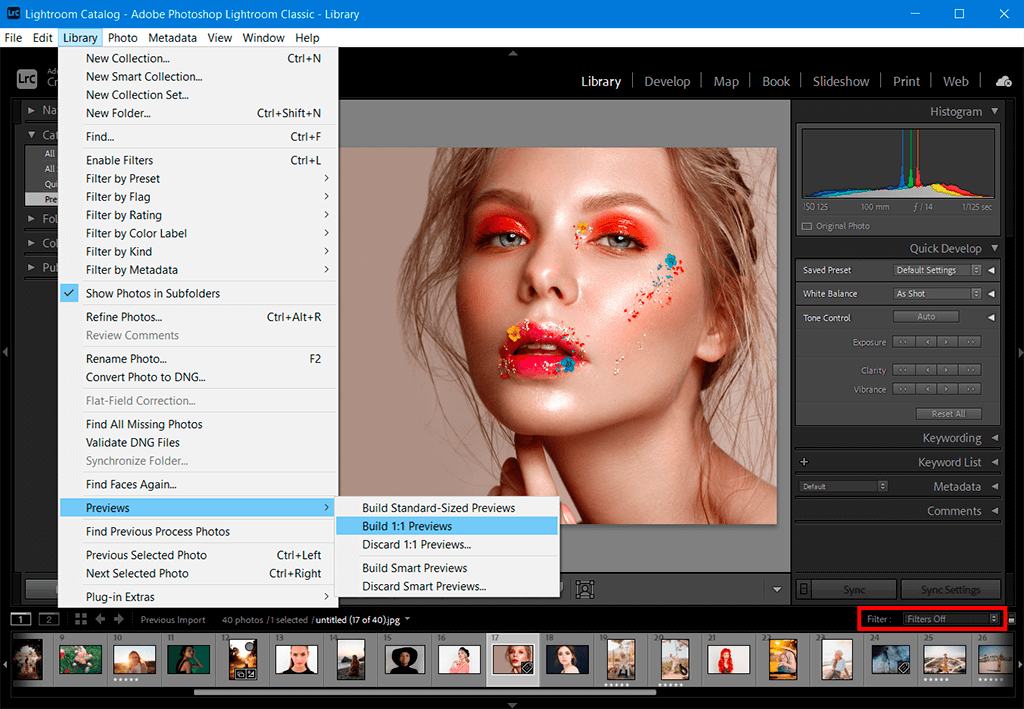Open the toolbar options dropdown arrow

pyautogui.click(x=776, y=590)
